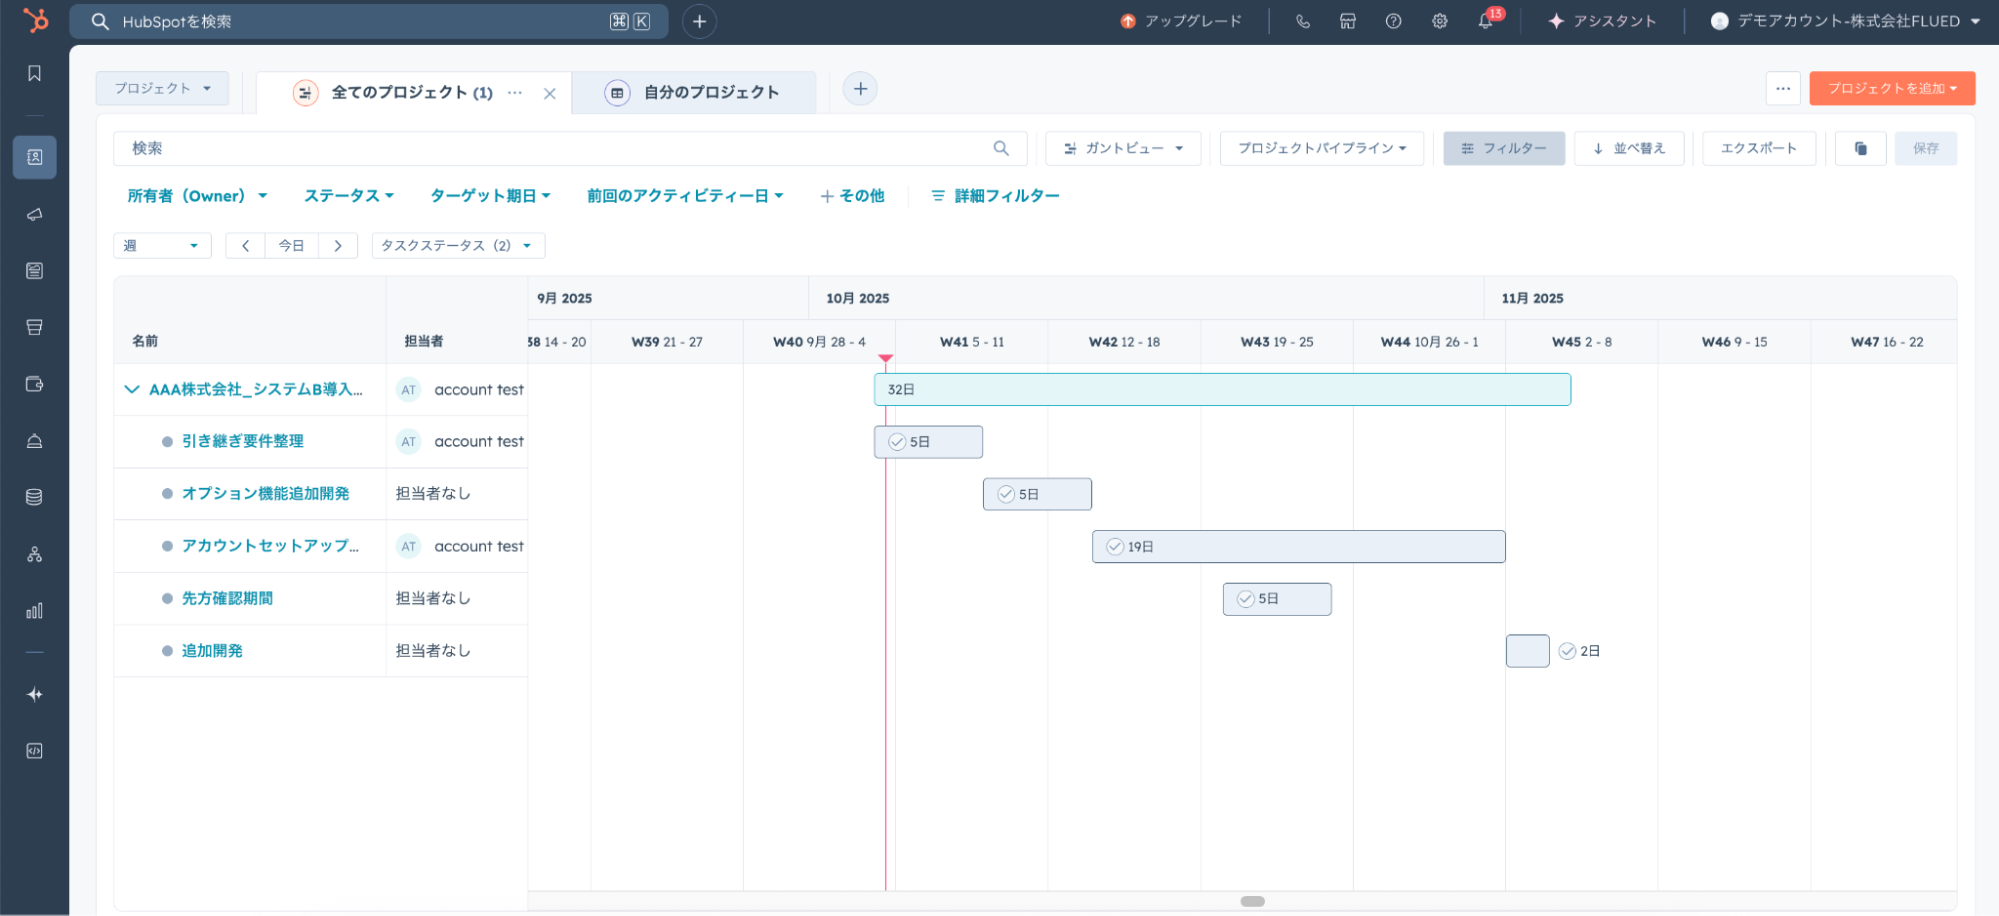Image resolution: width=1999 pixels, height=916 pixels.
Task: Open the タスクステータス (2) dropdown
Action: click(457, 246)
